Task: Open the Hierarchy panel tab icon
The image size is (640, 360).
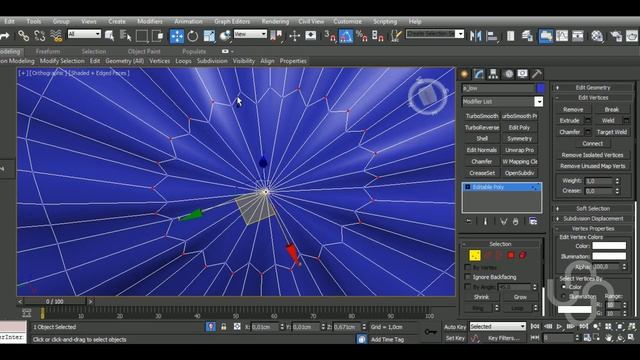Action: (x=493, y=74)
